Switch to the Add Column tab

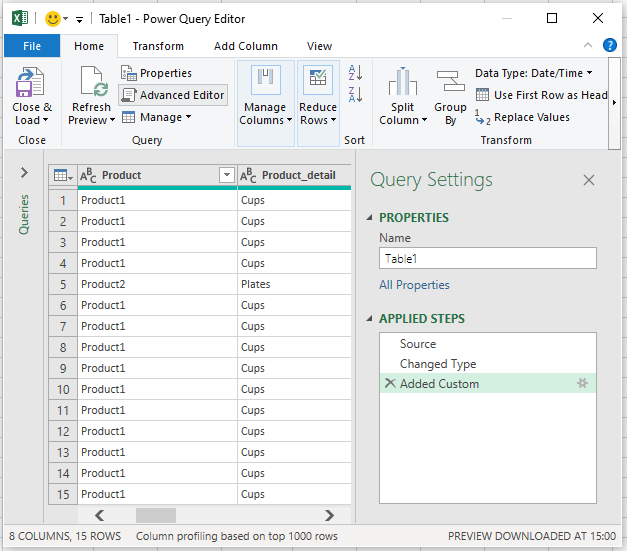point(246,46)
